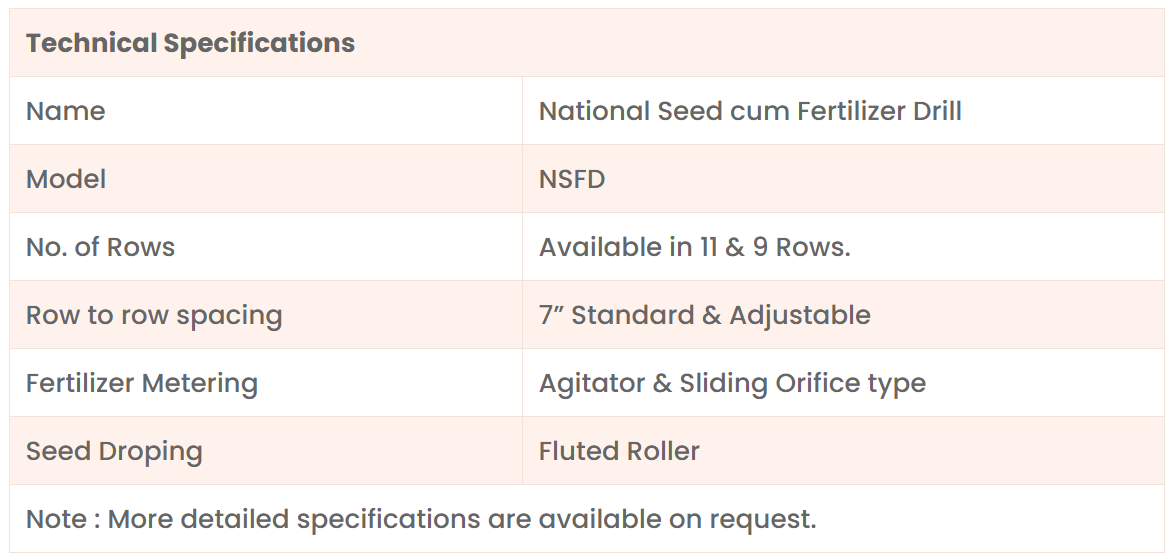This screenshot has width=1173, height=560.
Task: Select the No. of Rows label
Action: [100, 247]
